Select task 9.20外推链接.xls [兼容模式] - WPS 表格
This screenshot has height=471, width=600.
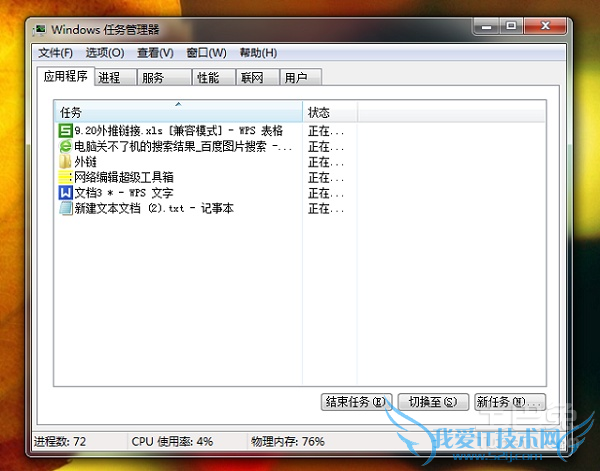point(179,131)
